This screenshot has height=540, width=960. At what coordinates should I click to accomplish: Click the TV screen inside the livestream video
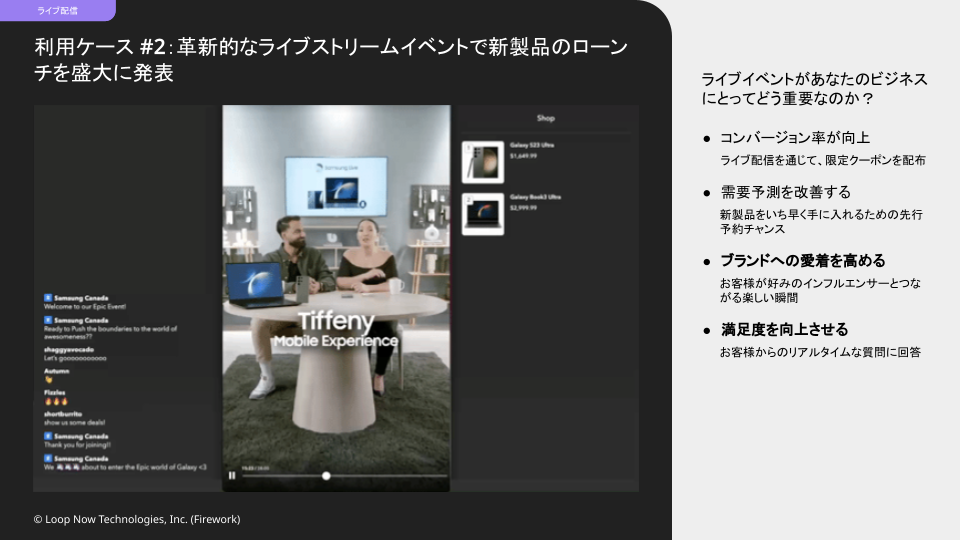tap(336, 186)
